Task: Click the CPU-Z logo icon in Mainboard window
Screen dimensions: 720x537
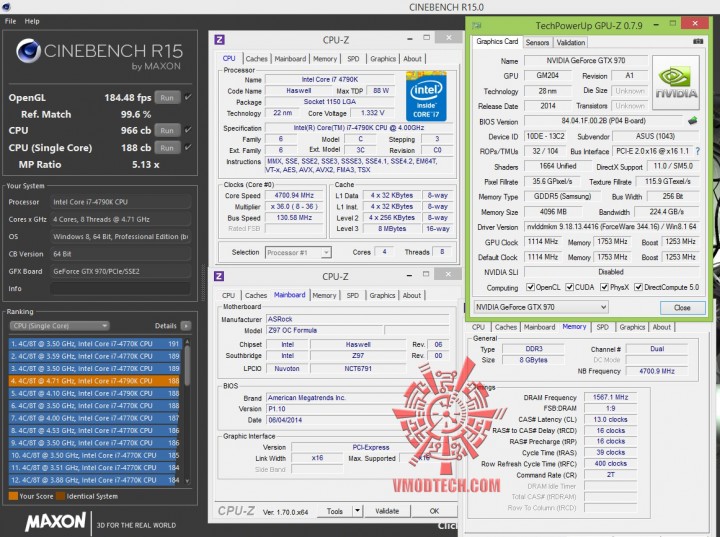Action: [x=219, y=276]
